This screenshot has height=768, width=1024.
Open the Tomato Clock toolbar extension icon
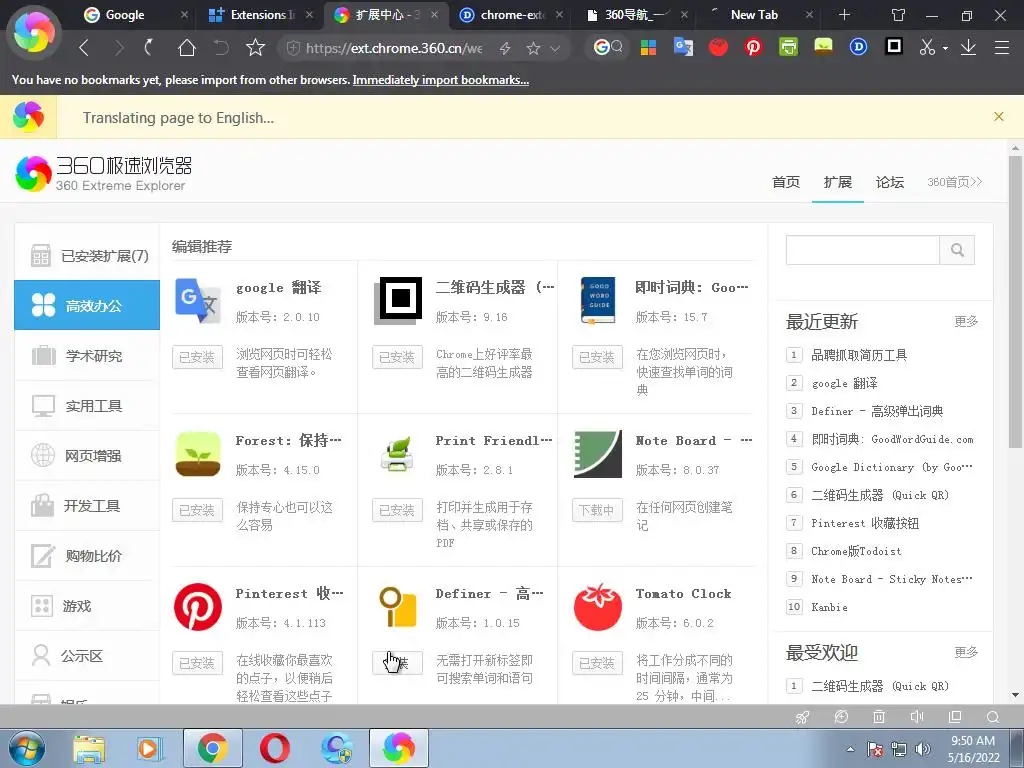tap(718, 47)
